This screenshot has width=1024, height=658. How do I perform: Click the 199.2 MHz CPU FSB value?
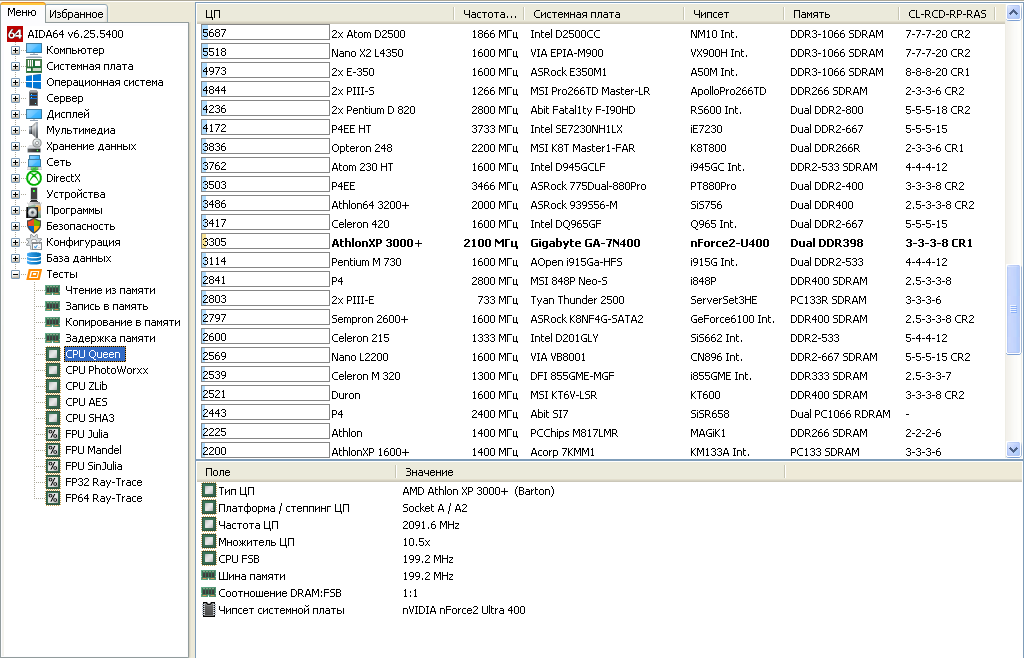pyautogui.click(x=428, y=559)
